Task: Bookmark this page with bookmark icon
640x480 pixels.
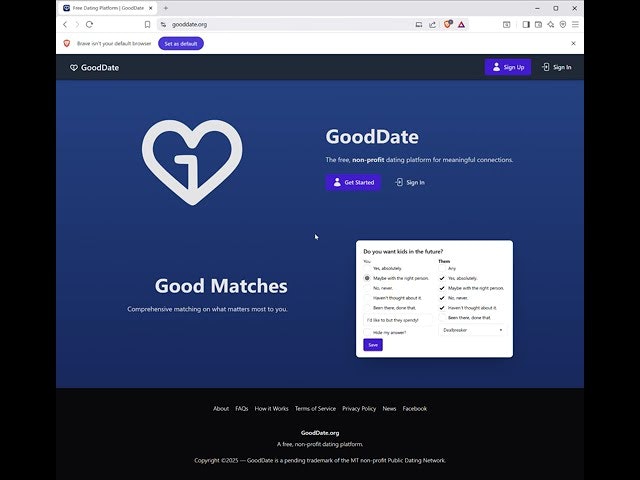Action: [147, 24]
